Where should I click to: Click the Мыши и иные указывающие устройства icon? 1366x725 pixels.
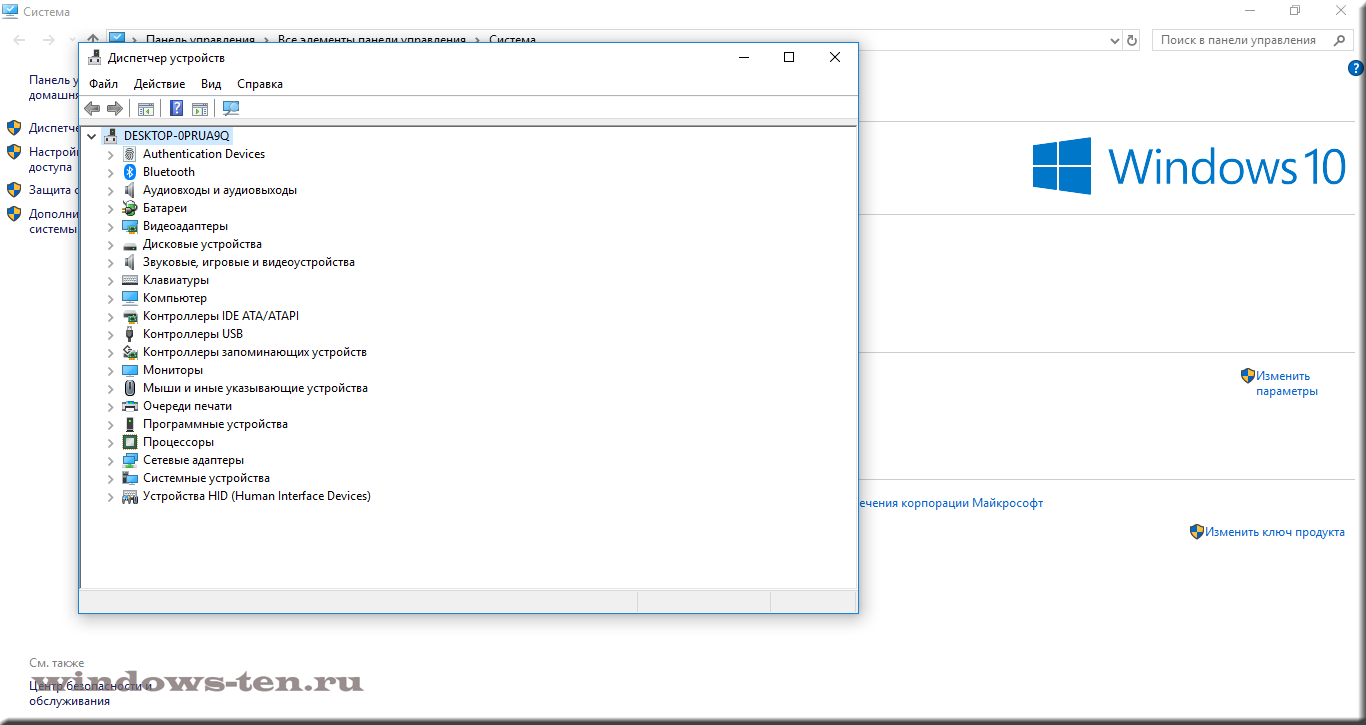pyautogui.click(x=130, y=388)
